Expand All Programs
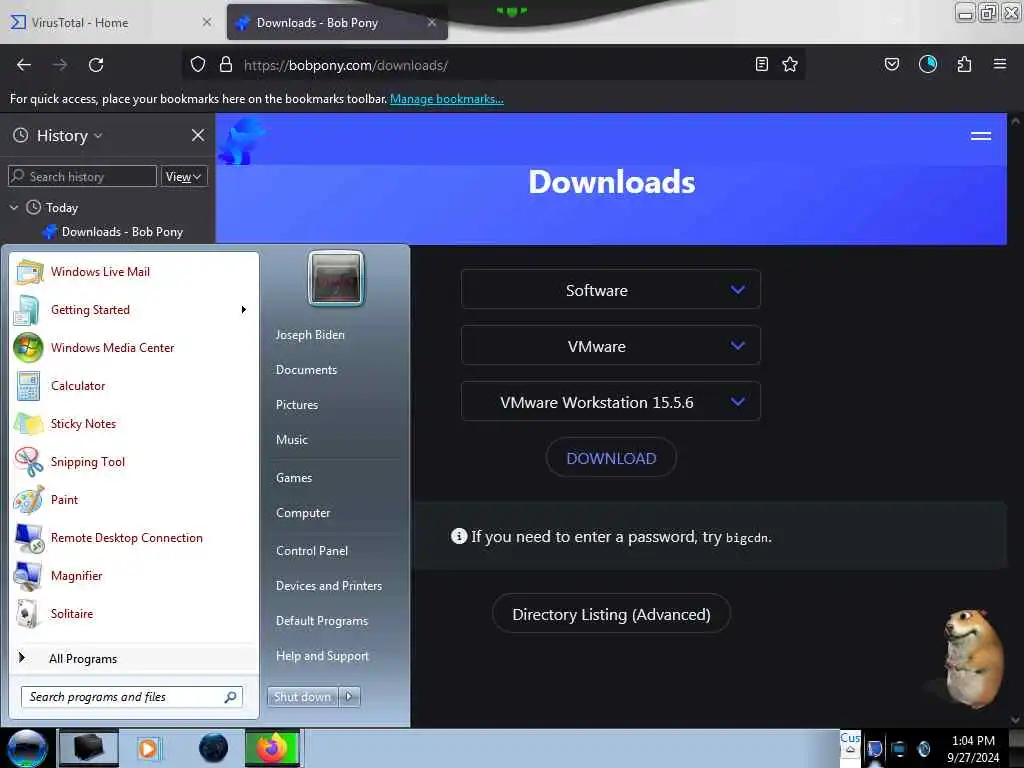Screen dimensions: 1024x768 coord(134,658)
